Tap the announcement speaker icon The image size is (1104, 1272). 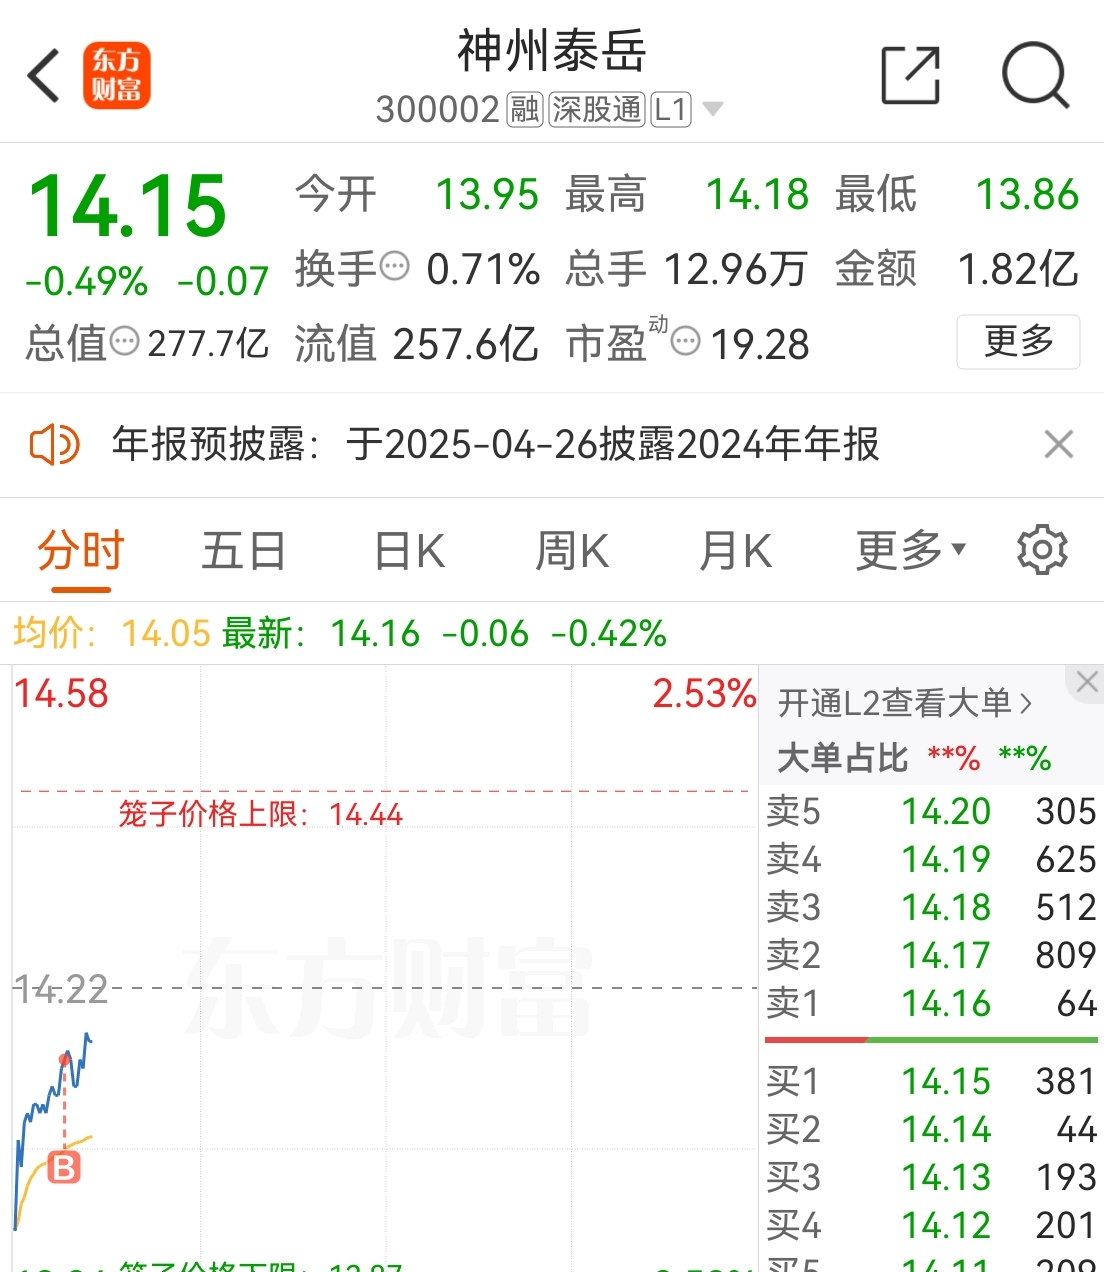point(54,444)
